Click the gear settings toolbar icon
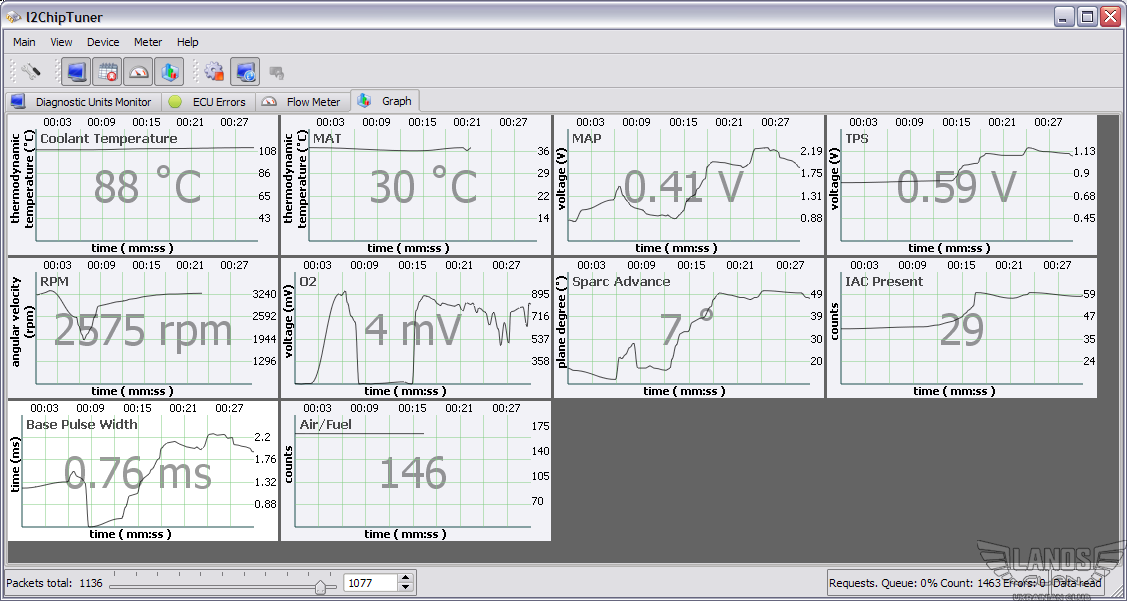Image resolution: width=1127 pixels, height=601 pixels. click(214, 72)
